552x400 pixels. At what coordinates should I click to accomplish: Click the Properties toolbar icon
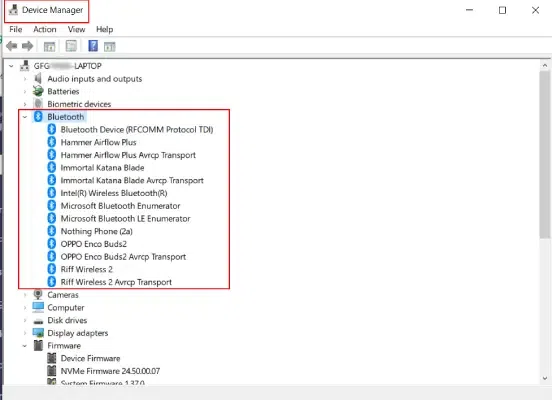click(71, 46)
